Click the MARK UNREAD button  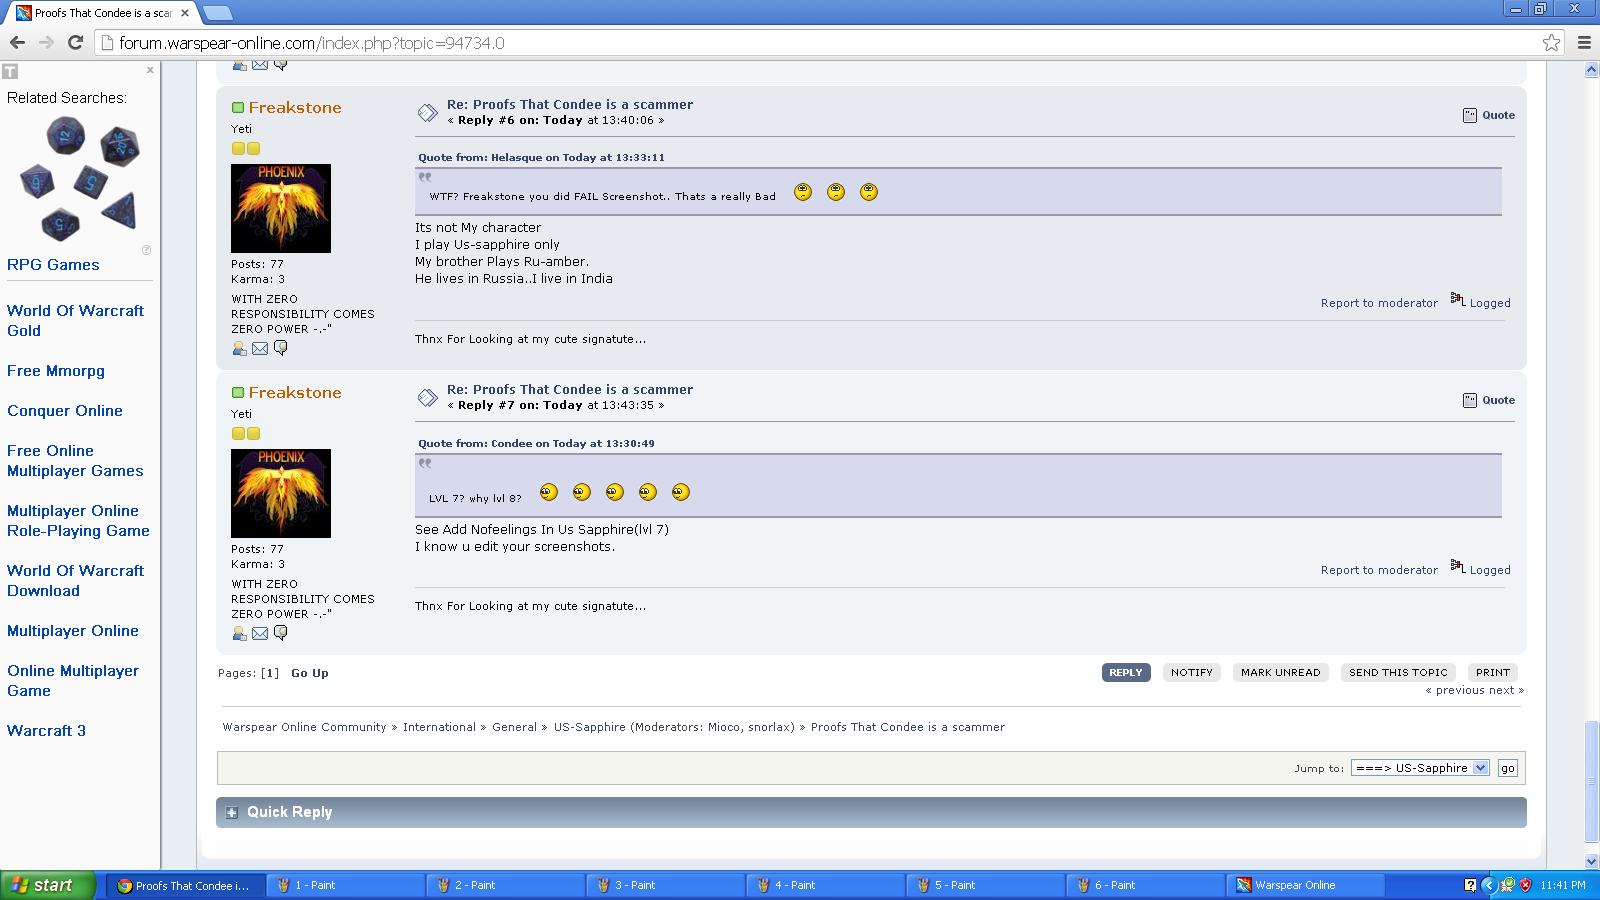(x=1280, y=672)
